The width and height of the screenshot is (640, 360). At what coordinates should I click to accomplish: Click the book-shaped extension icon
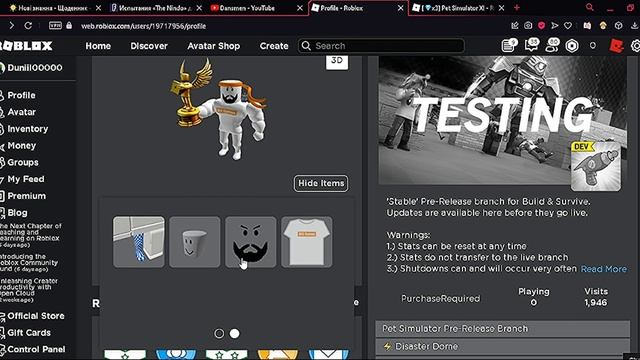(x=587, y=26)
